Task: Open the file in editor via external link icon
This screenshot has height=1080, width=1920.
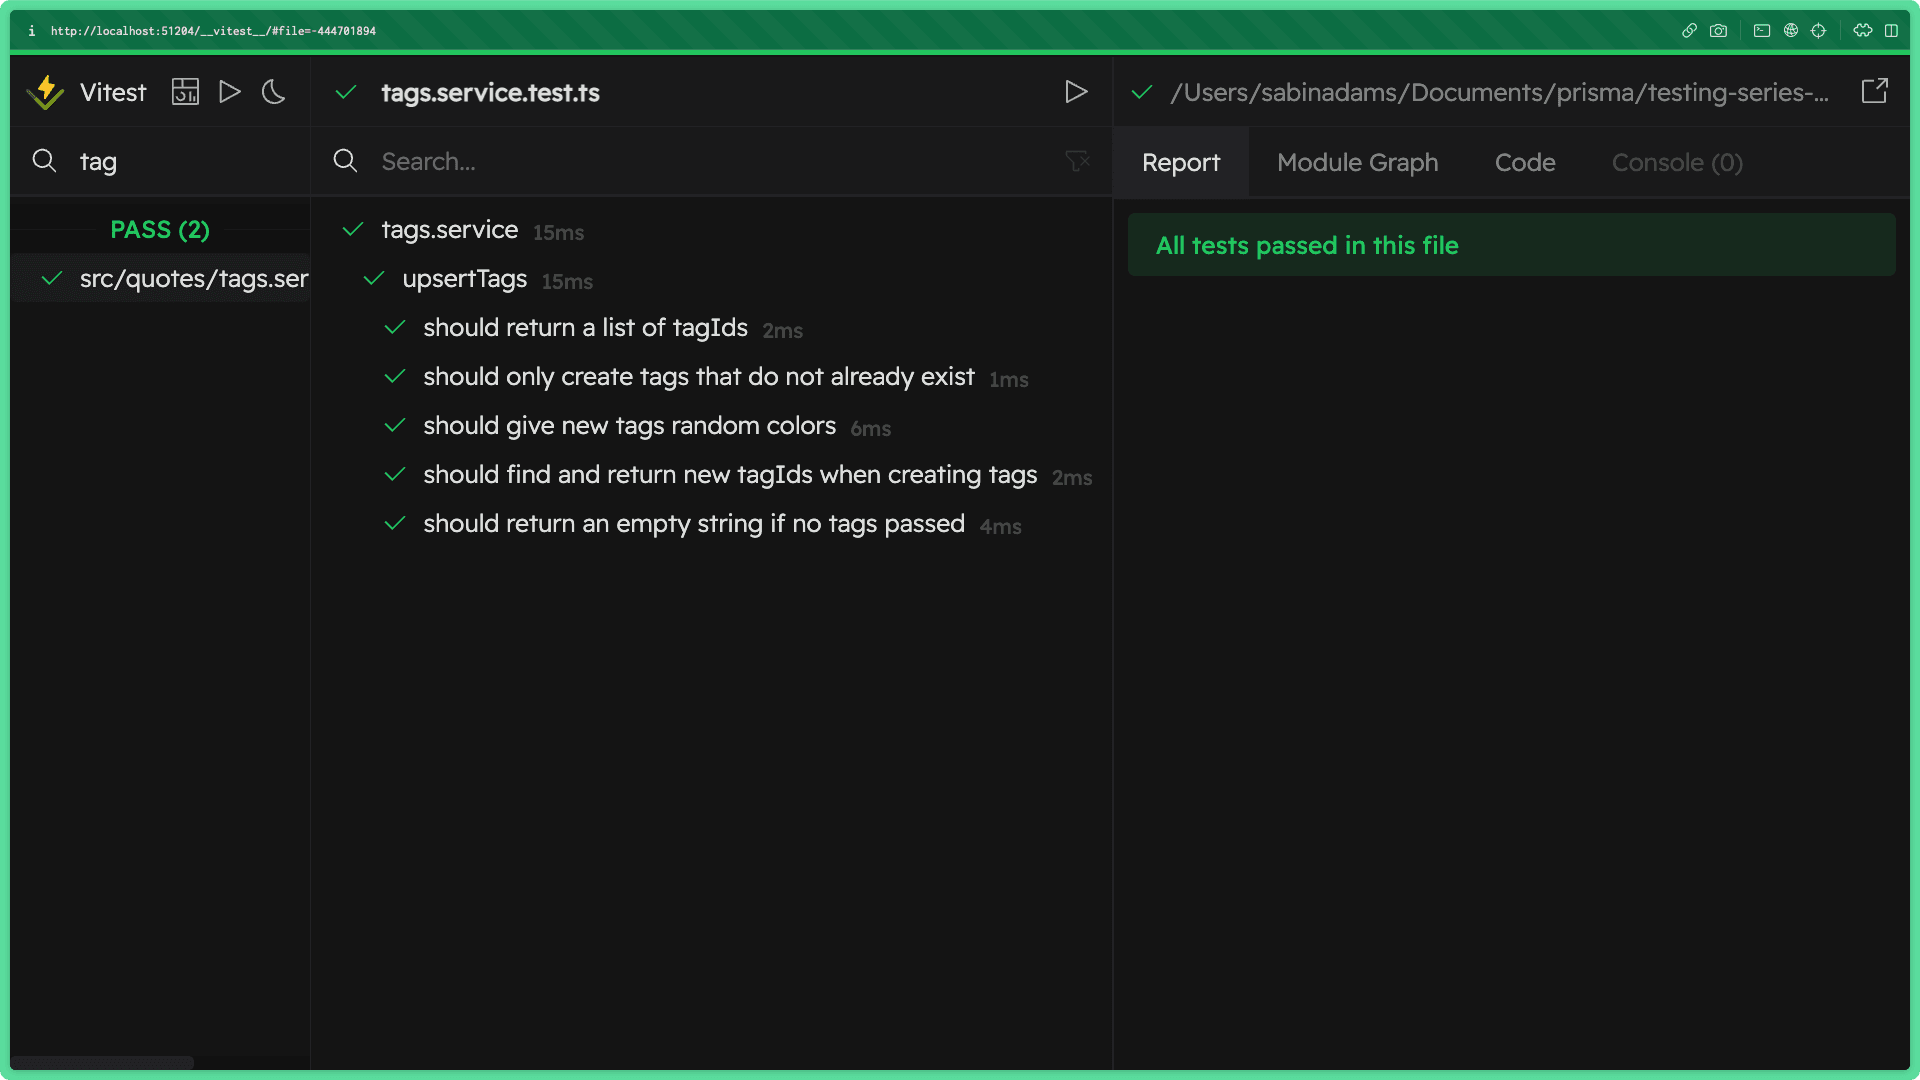Action: pos(1875,91)
